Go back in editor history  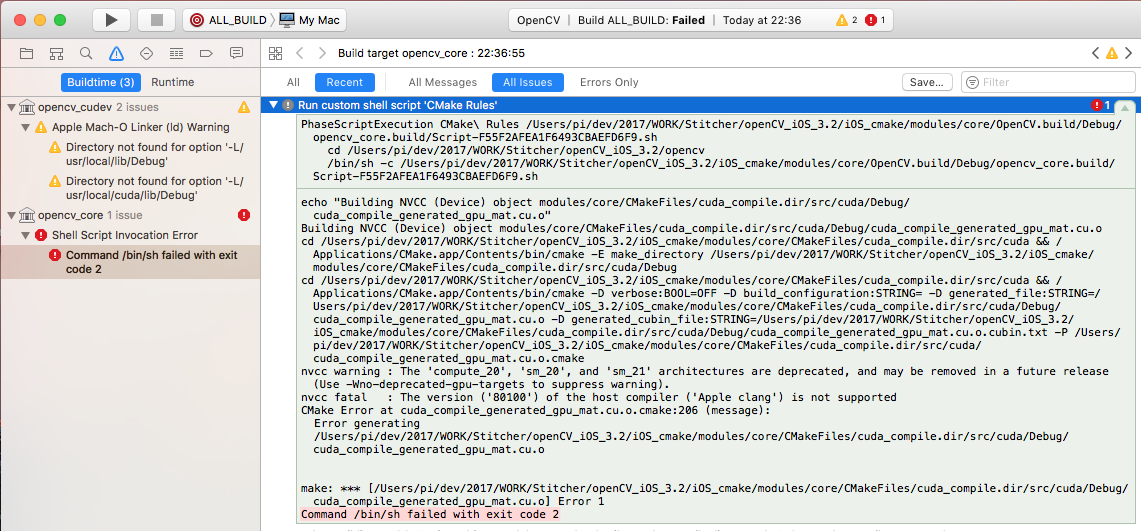click(x=299, y=53)
